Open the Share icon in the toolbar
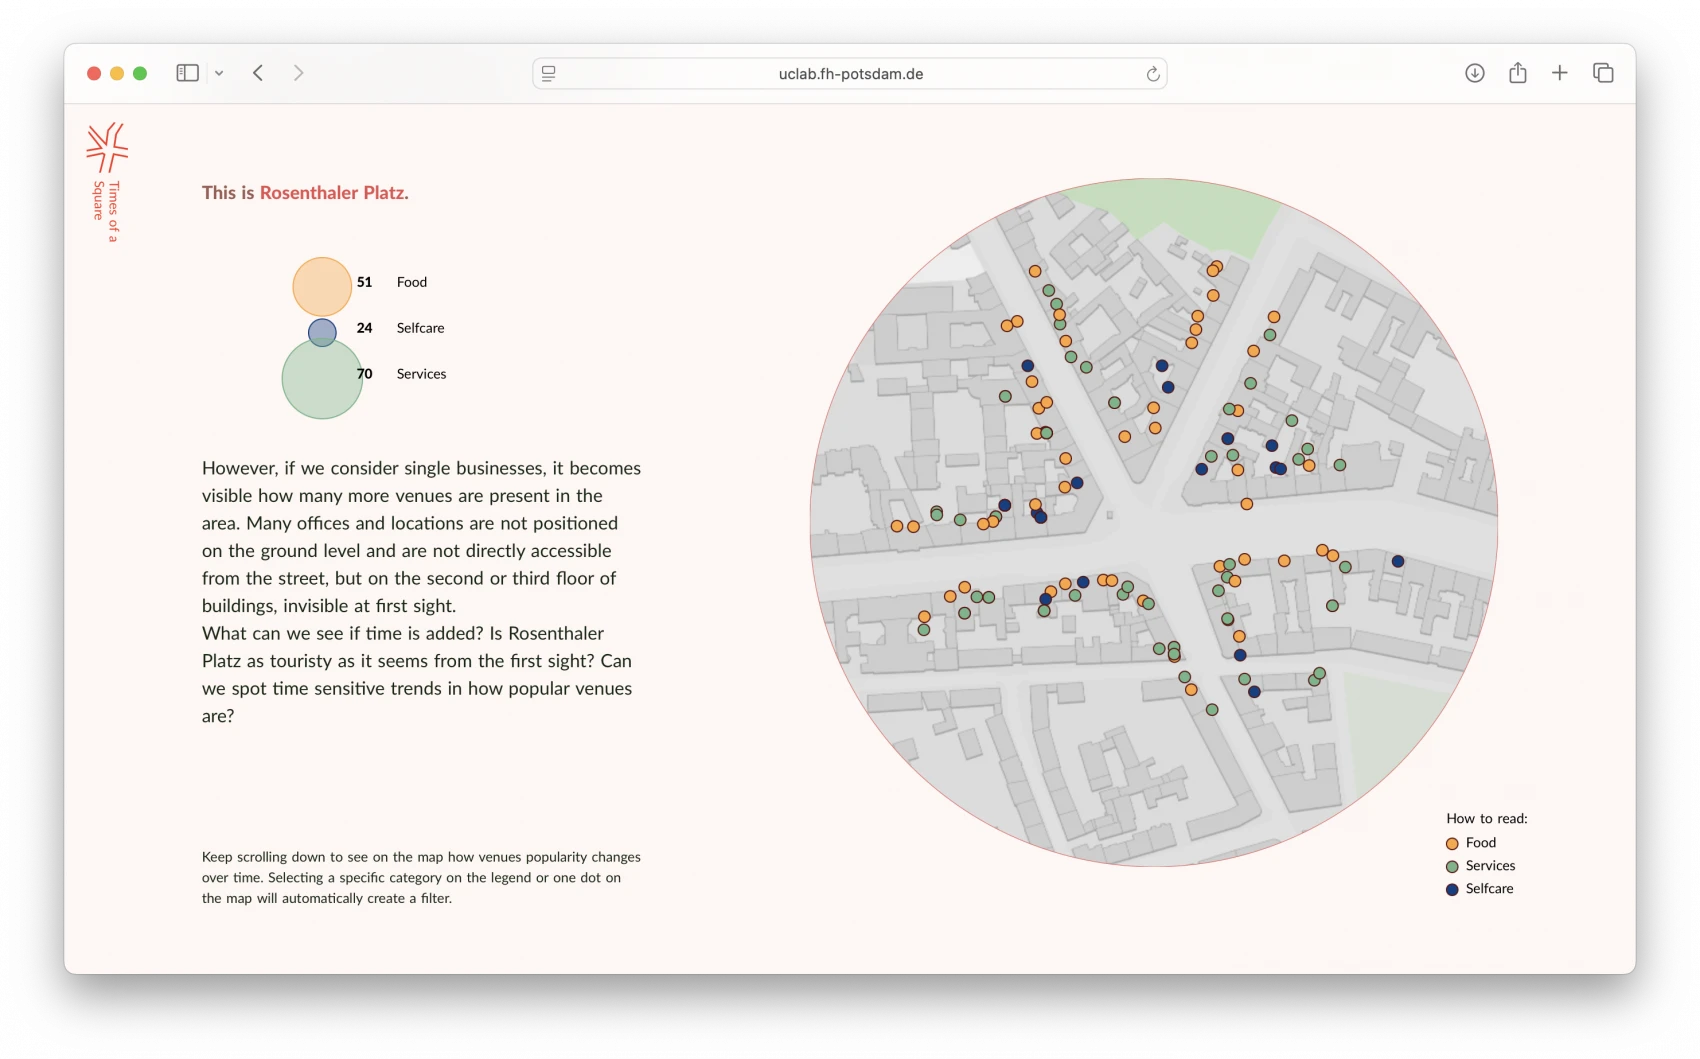The height and width of the screenshot is (1059, 1700). (x=1517, y=73)
